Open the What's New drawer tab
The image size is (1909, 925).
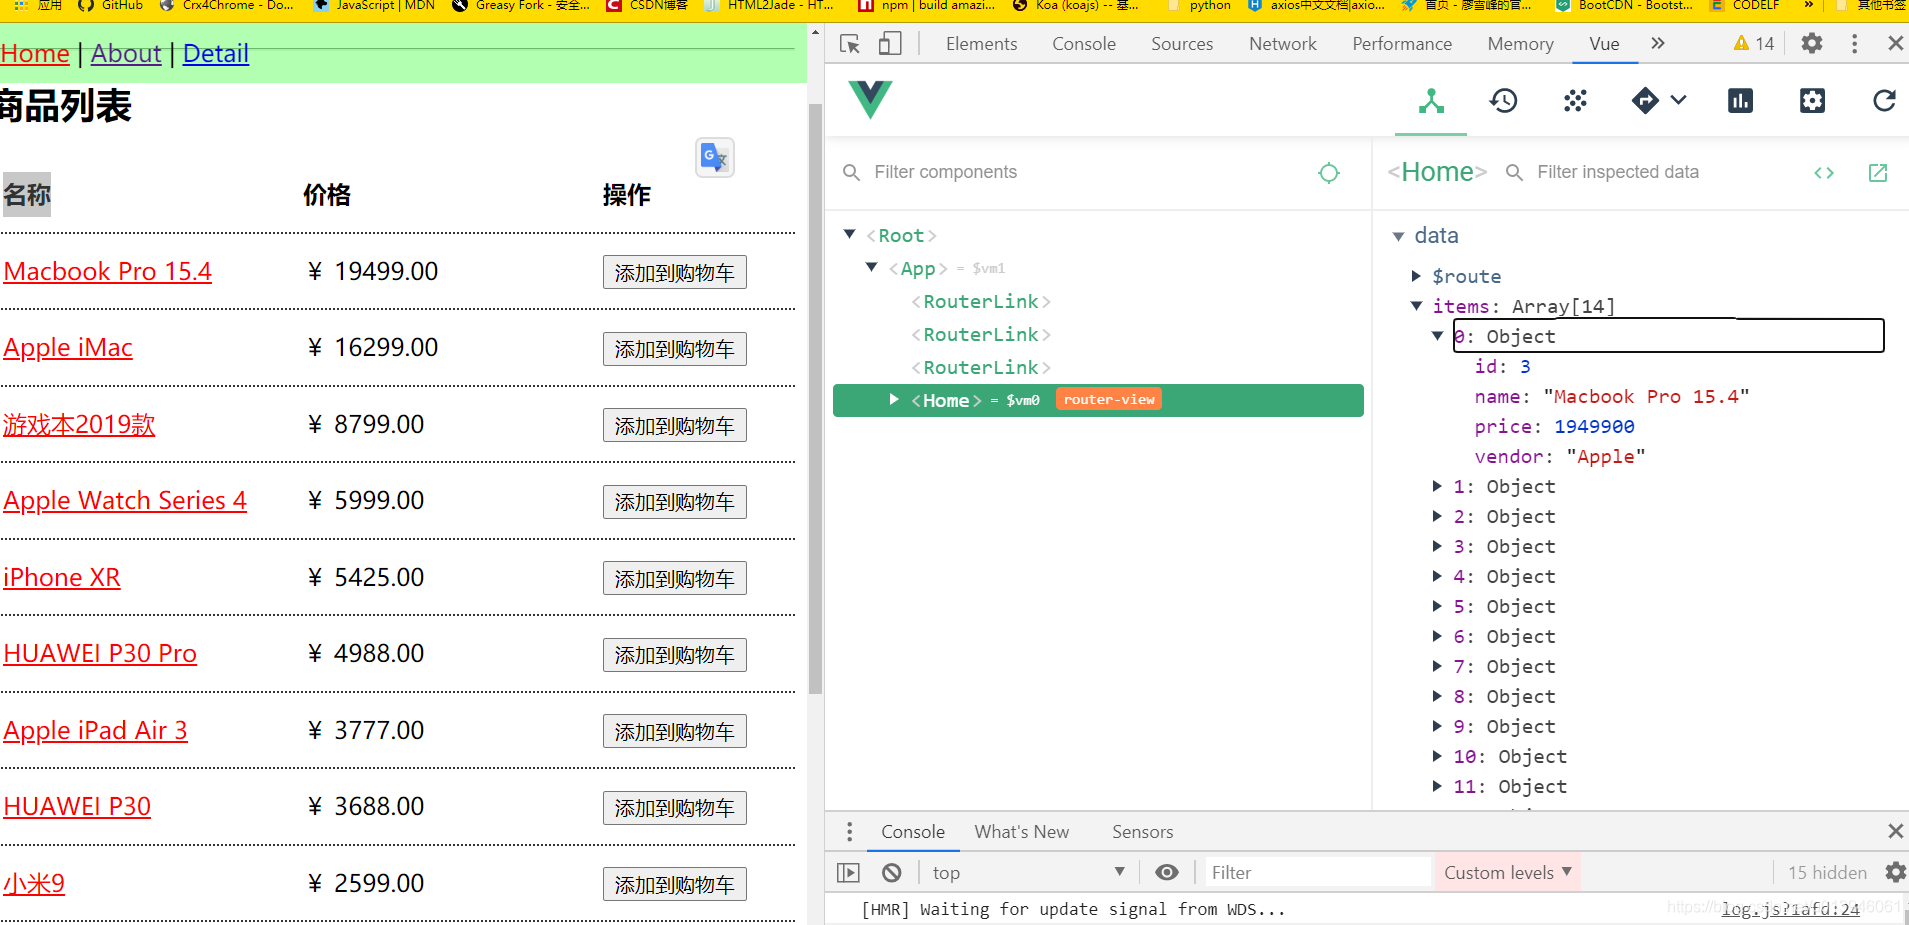point(1022,832)
